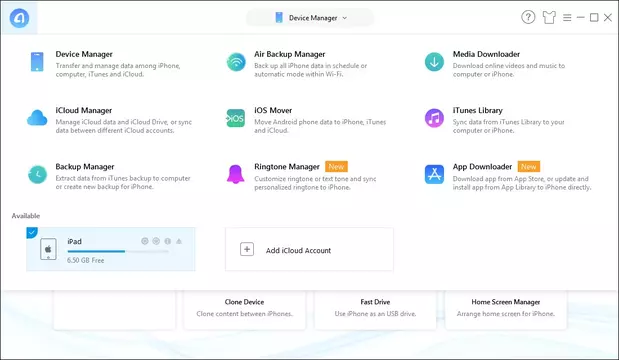Open the Device Manager phone icon
The height and width of the screenshot is (360, 619).
pyautogui.click(x=37, y=62)
